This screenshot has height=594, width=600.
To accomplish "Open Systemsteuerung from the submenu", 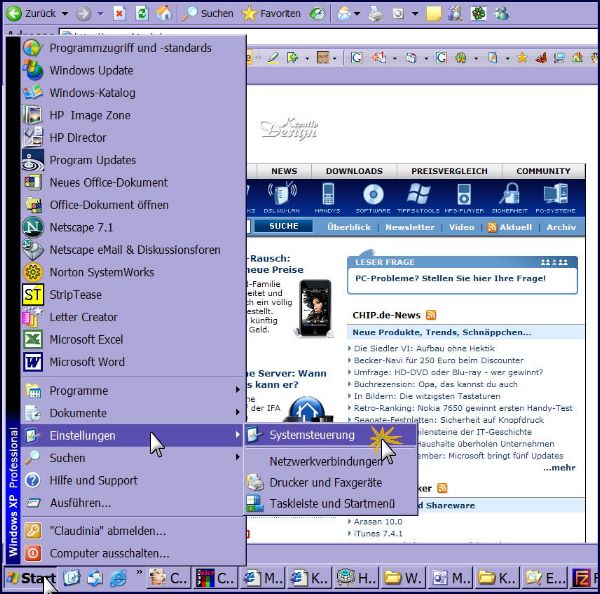I will [x=331, y=435].
